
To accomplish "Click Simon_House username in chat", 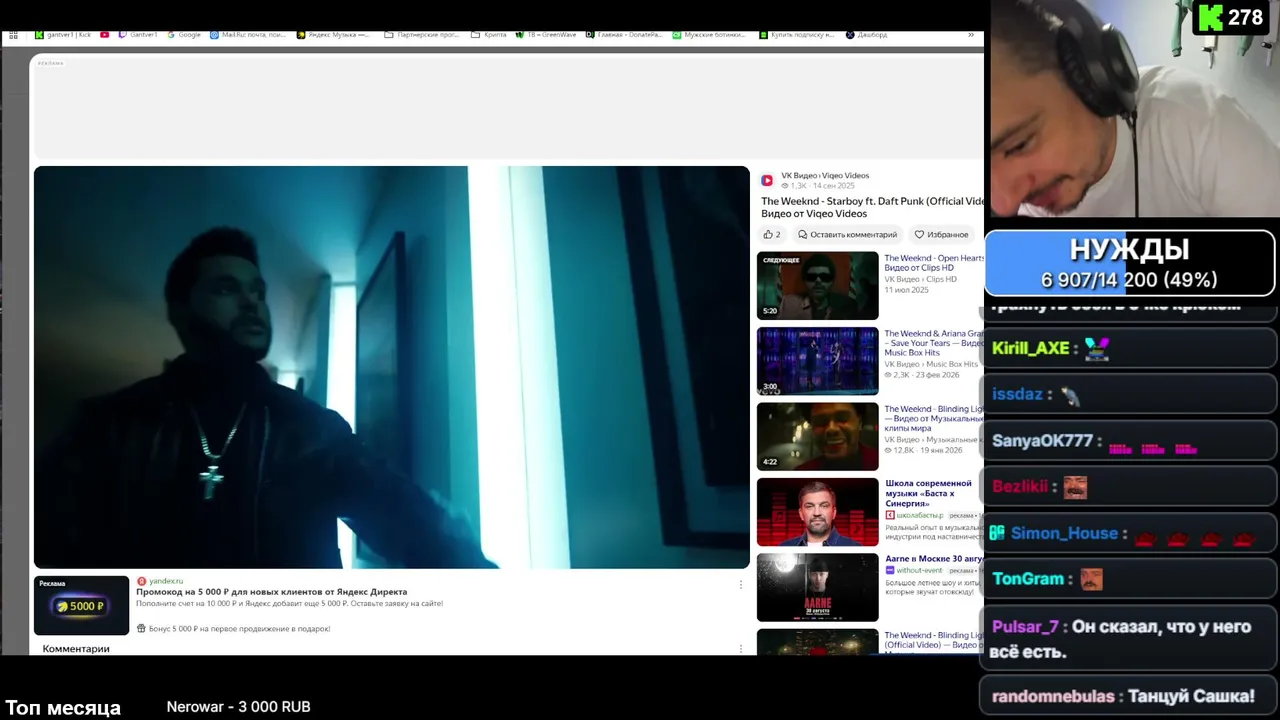I will click(x=1064, y=534).
